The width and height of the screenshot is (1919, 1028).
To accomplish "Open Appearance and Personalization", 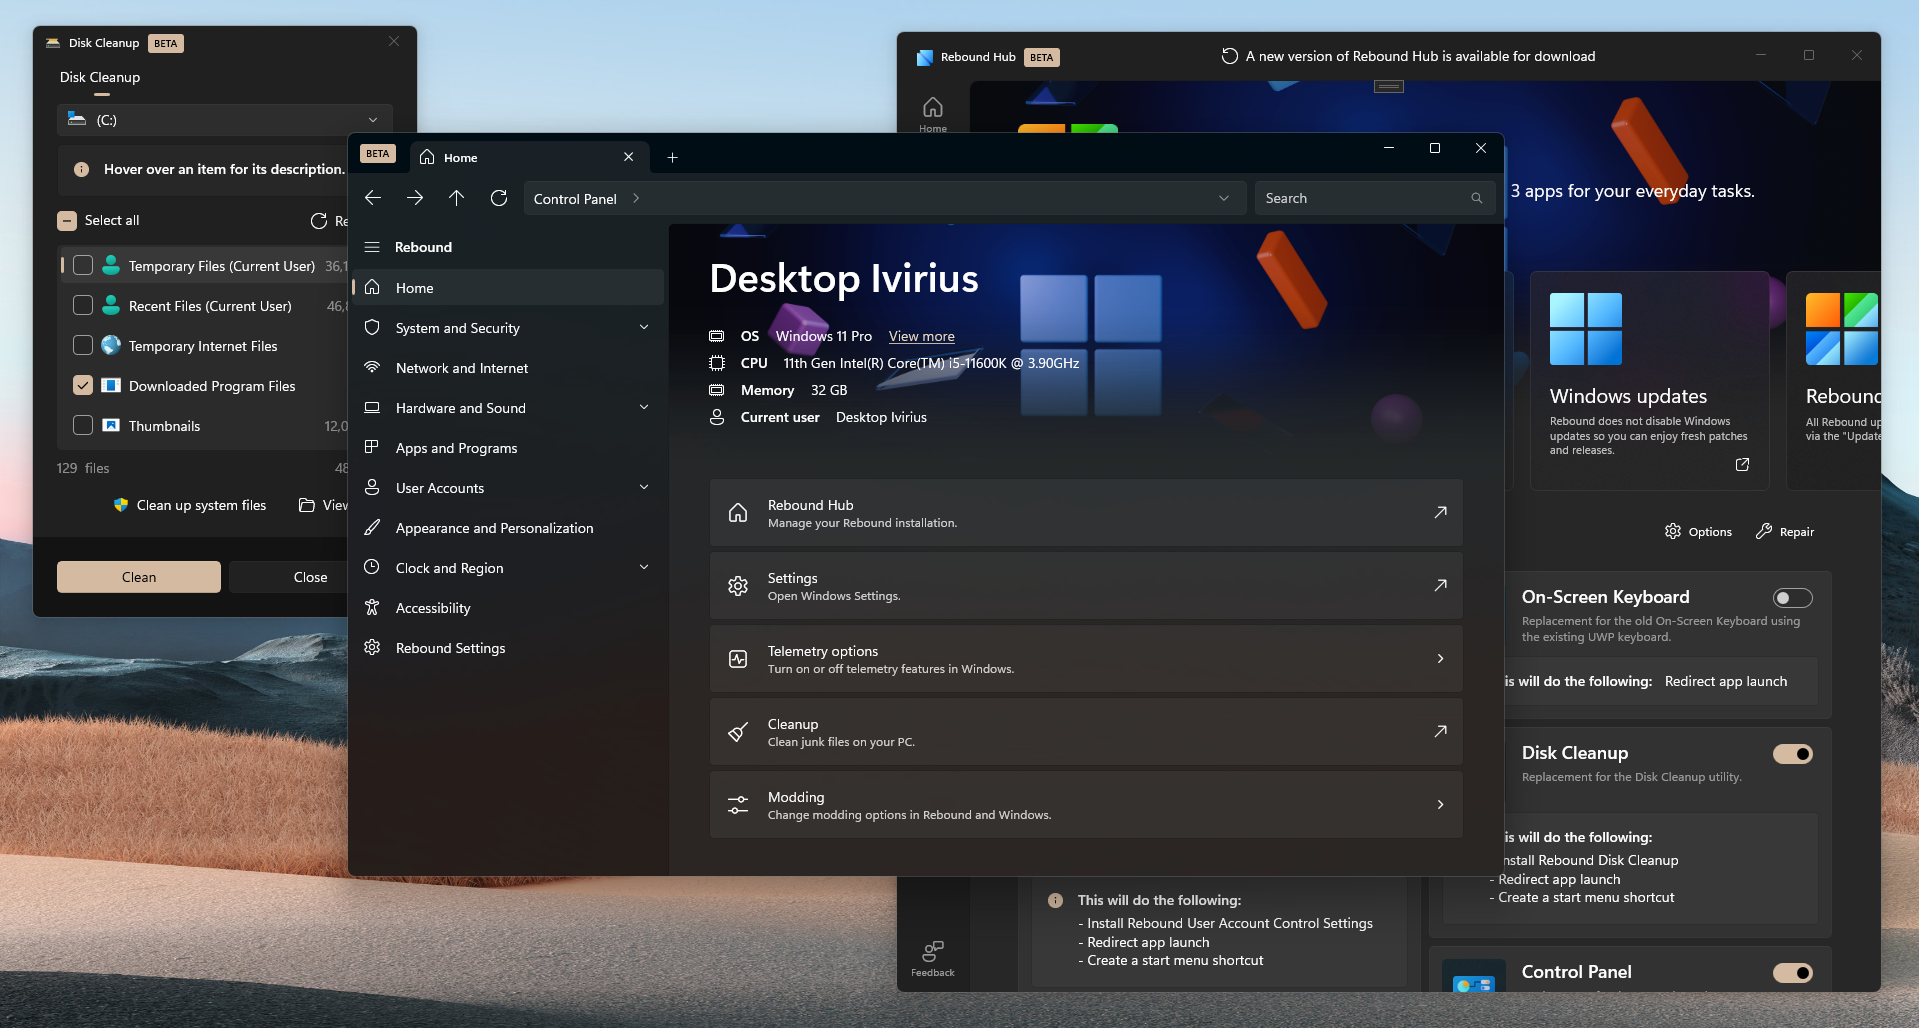I will (508, 528).
